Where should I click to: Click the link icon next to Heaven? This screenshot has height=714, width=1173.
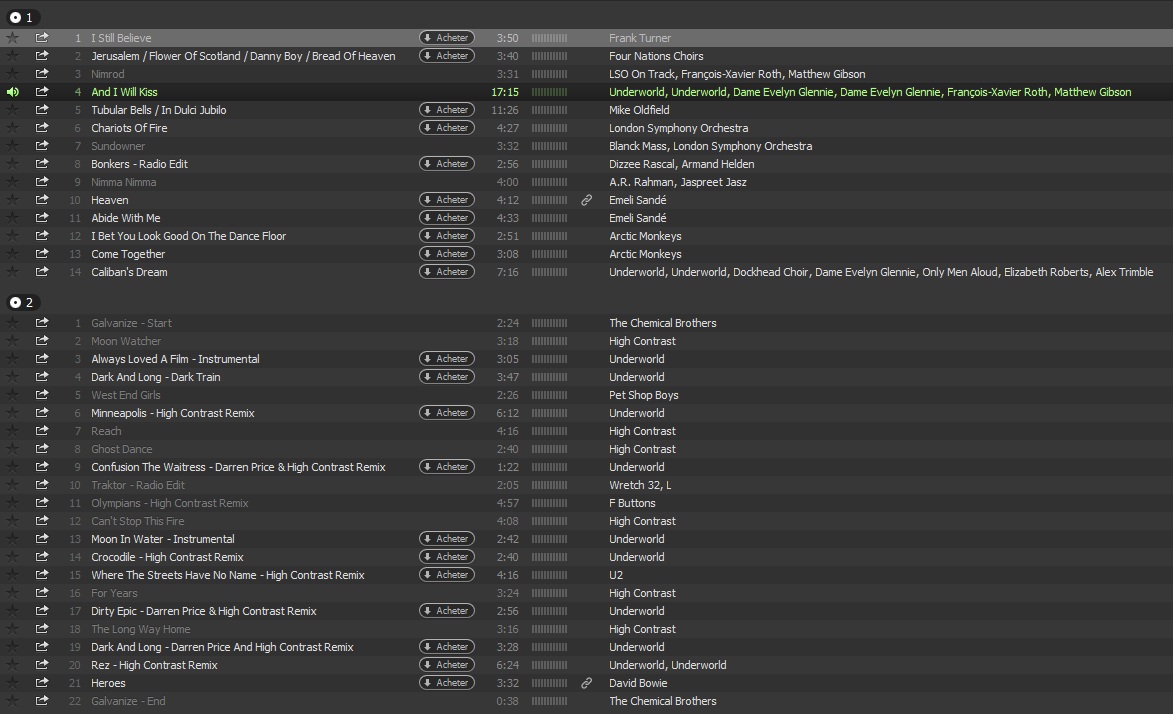(587, 200)
